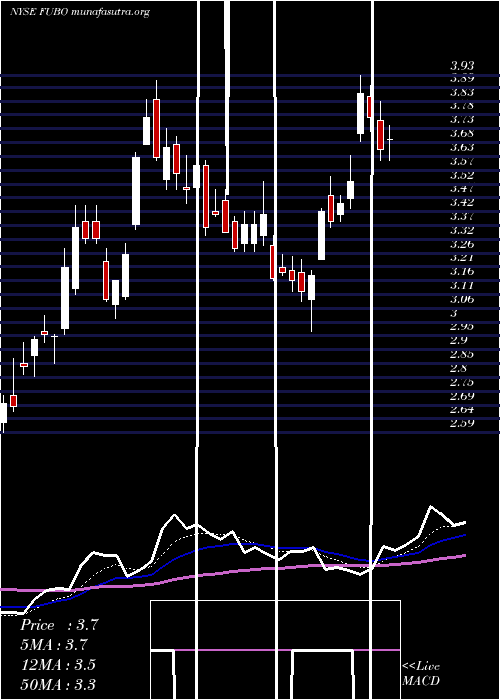The width and height of the screenshot is (500, 700).
Task: Click the MACD label text
Action: (421, 681)
